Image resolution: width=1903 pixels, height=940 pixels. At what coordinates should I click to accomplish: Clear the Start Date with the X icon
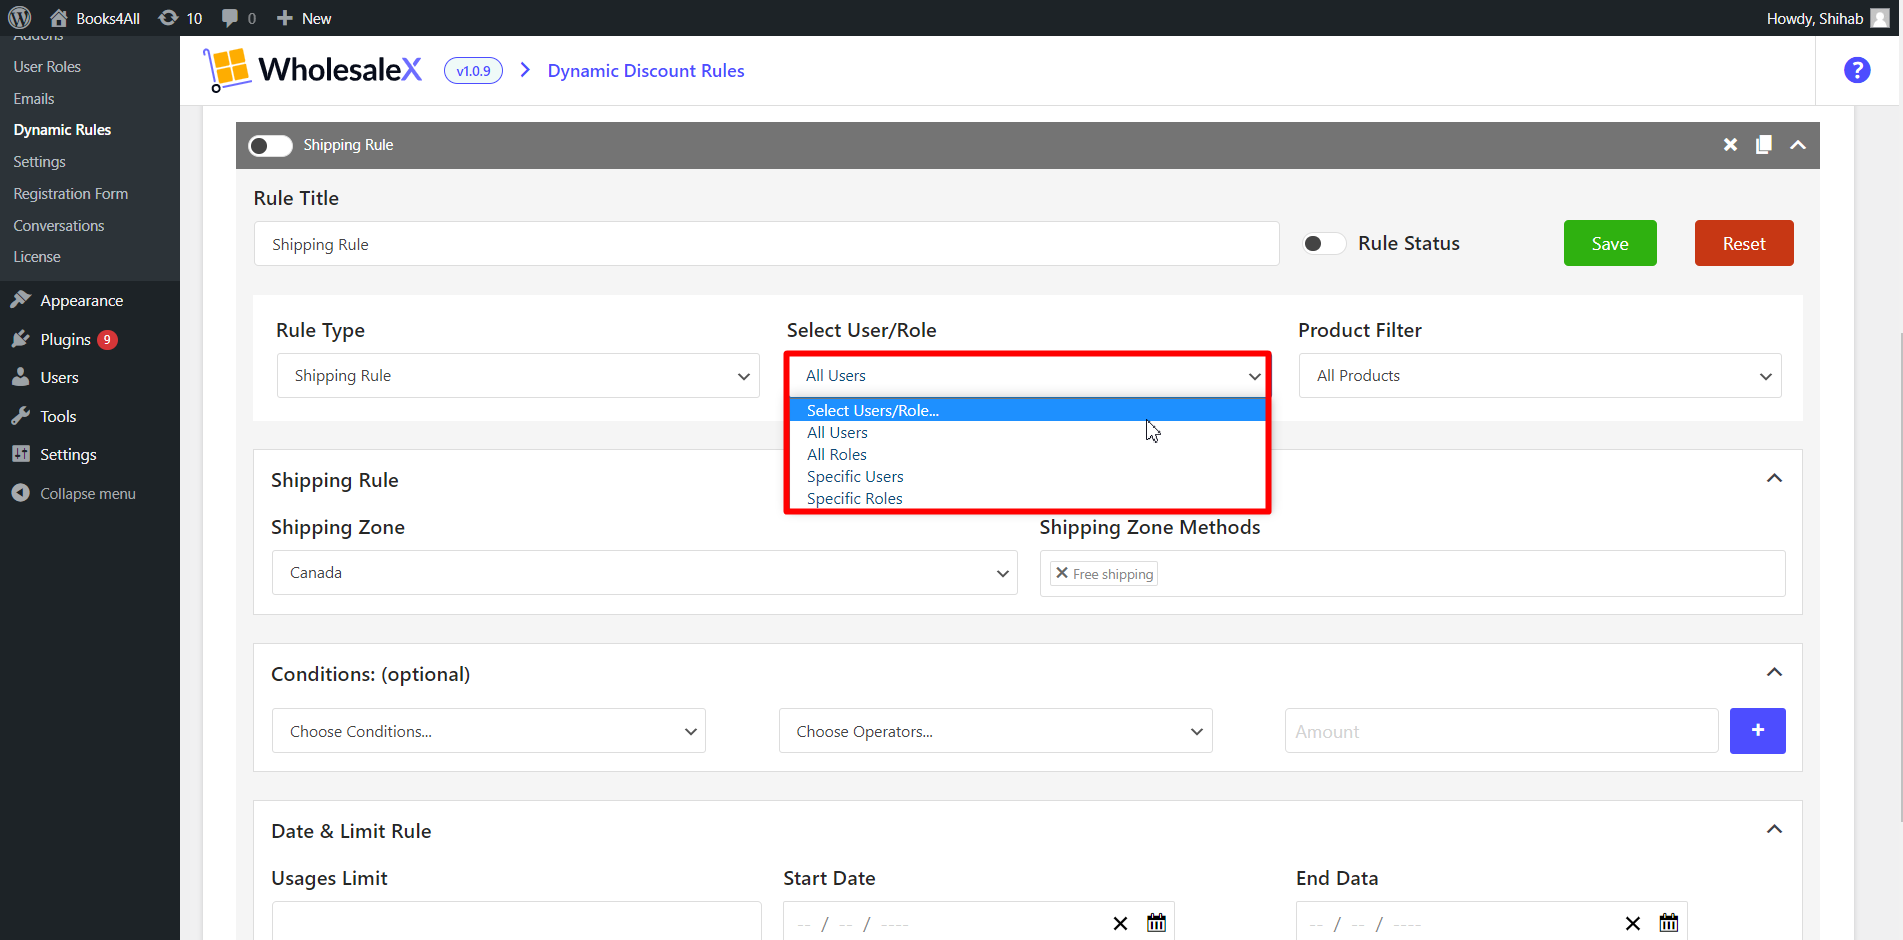click(x=1120, y=923)
